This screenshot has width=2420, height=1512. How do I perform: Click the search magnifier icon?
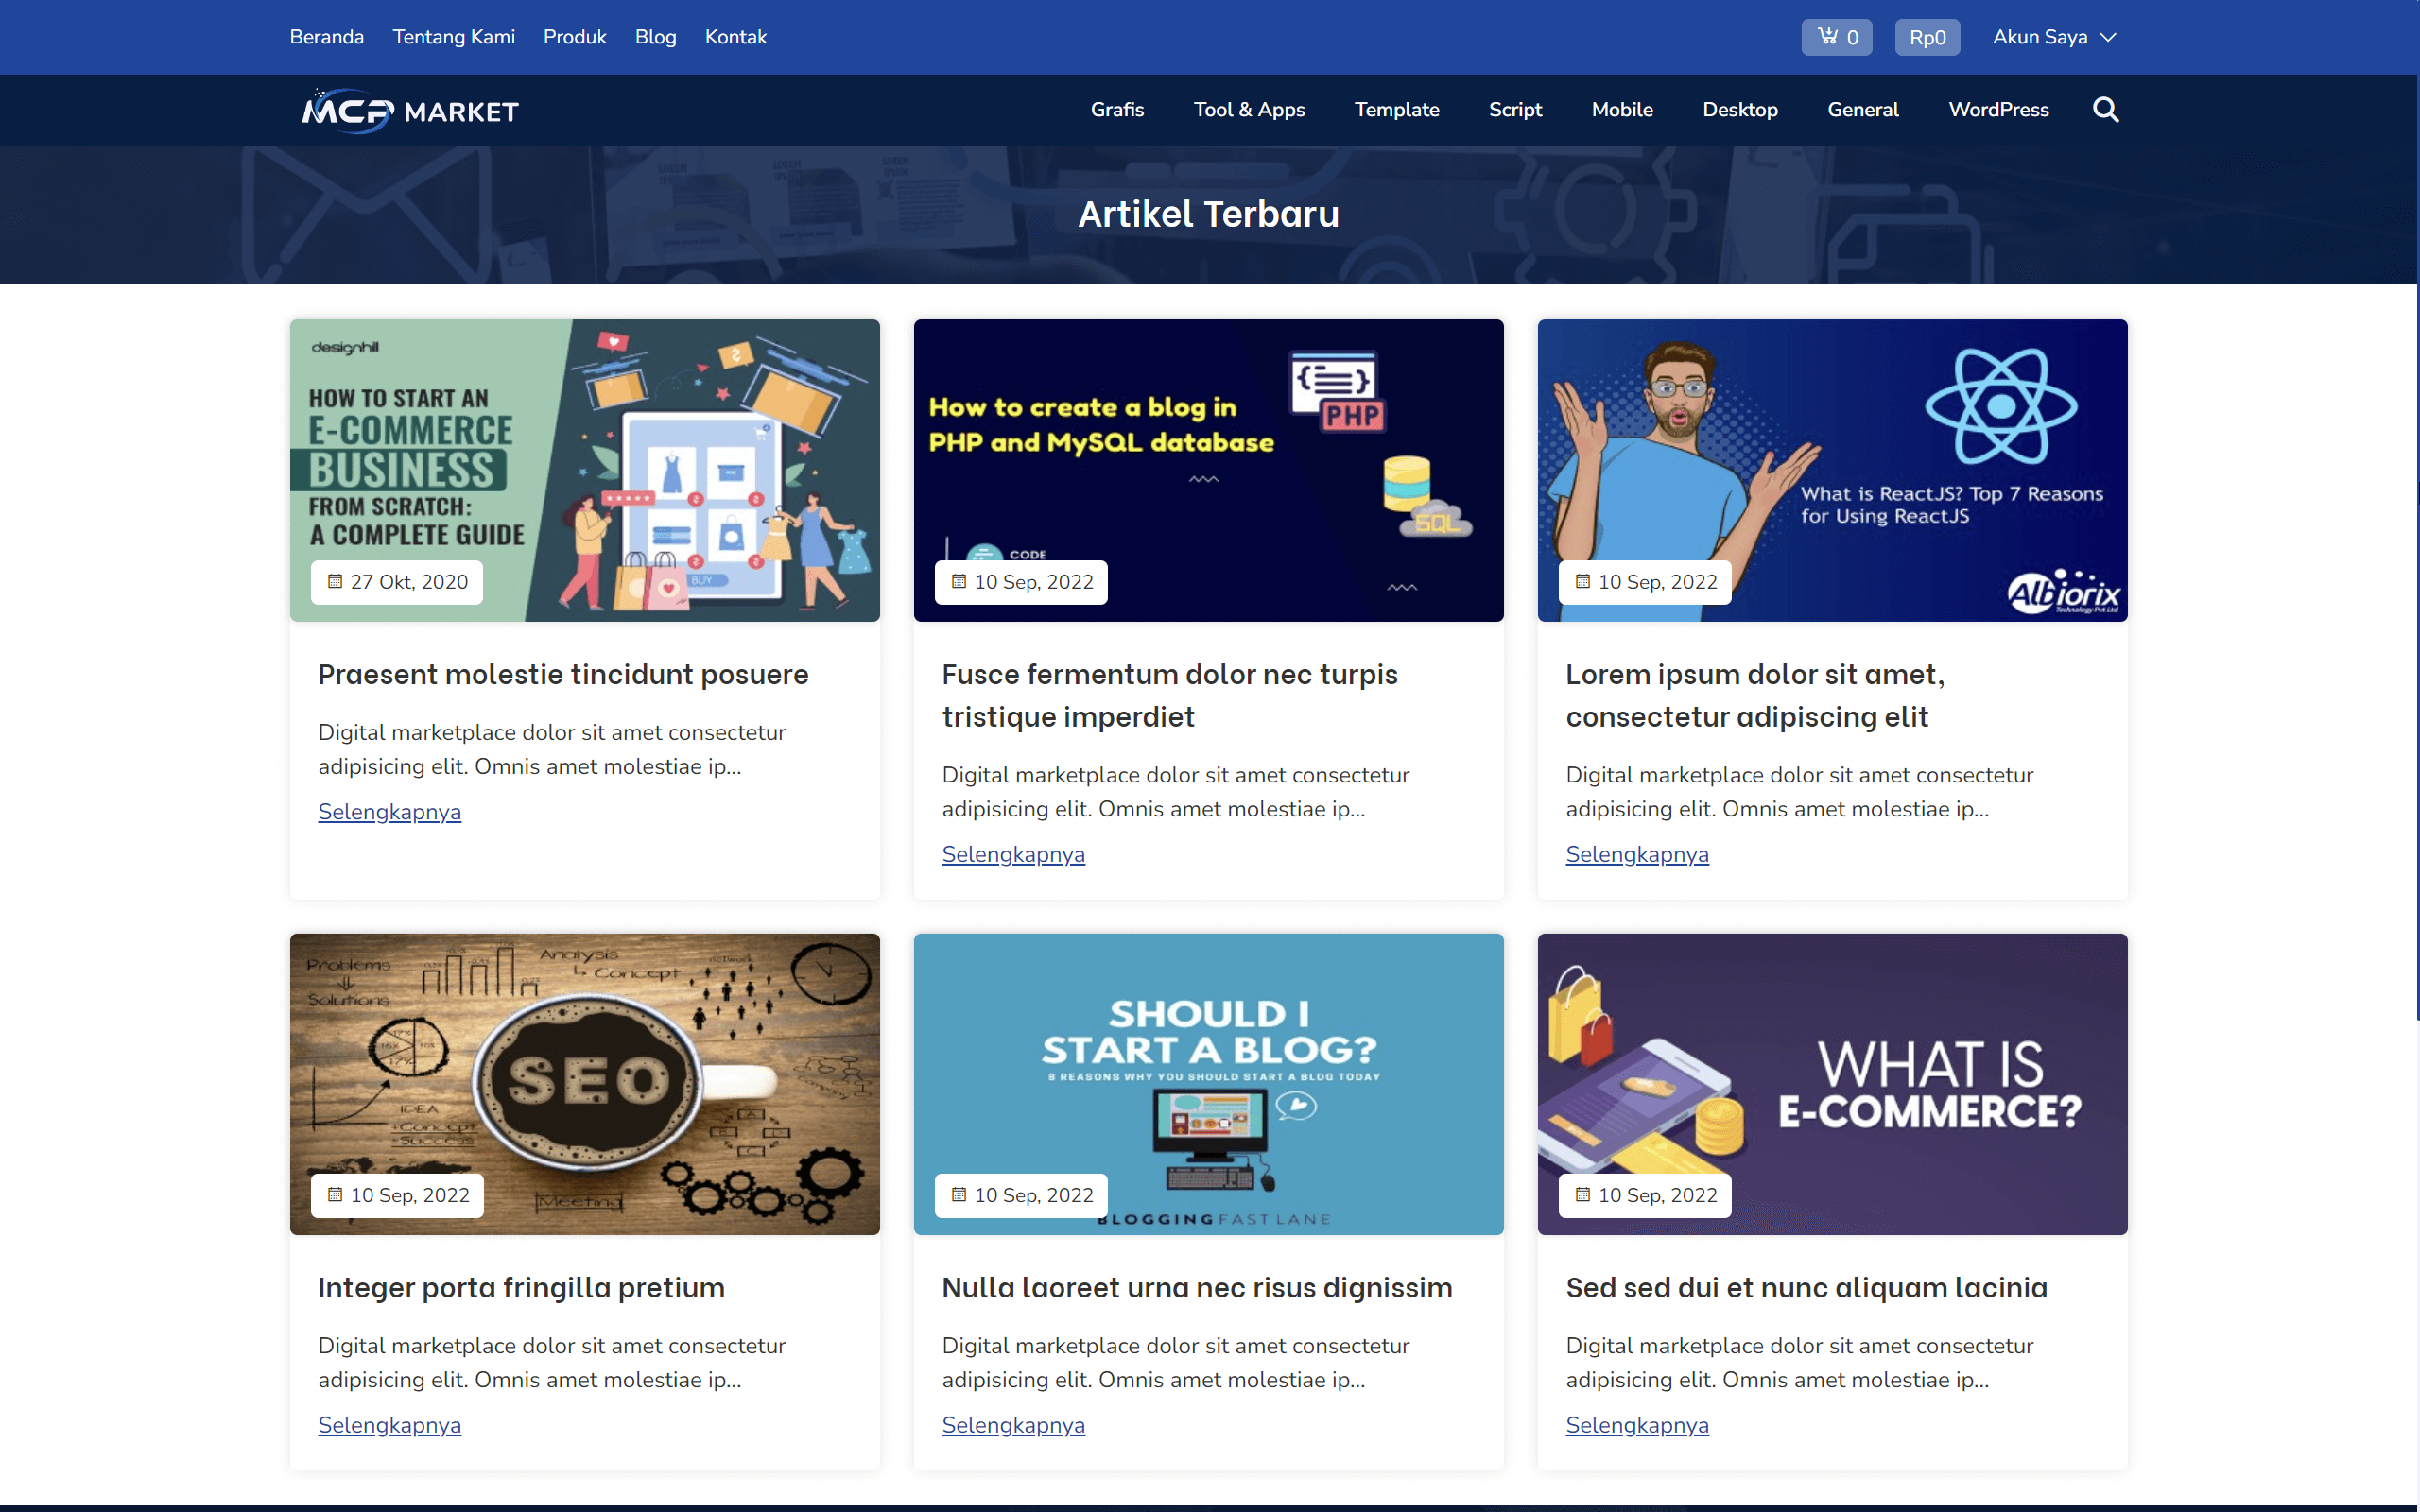(2105, 110)
